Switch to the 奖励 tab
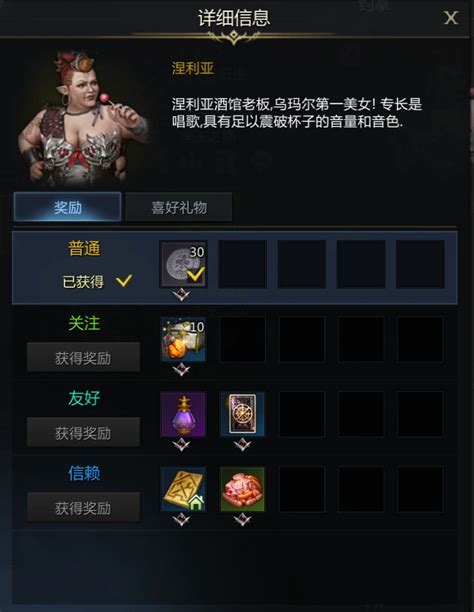Viewport: 474px width, 612px height. pos(67,207)
